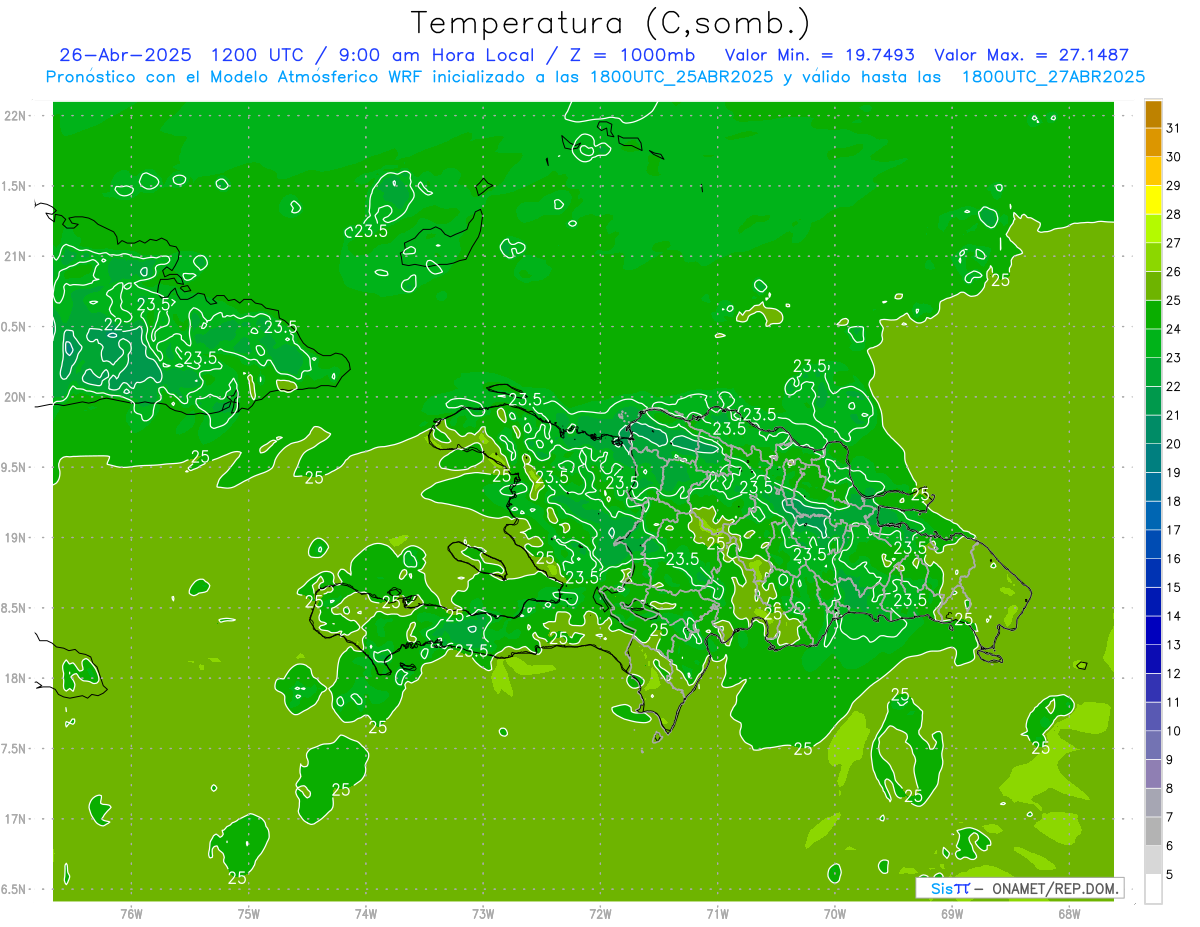Click the '71W' longitude axis label
1200x927 pixels.
[x=717, y=913]
